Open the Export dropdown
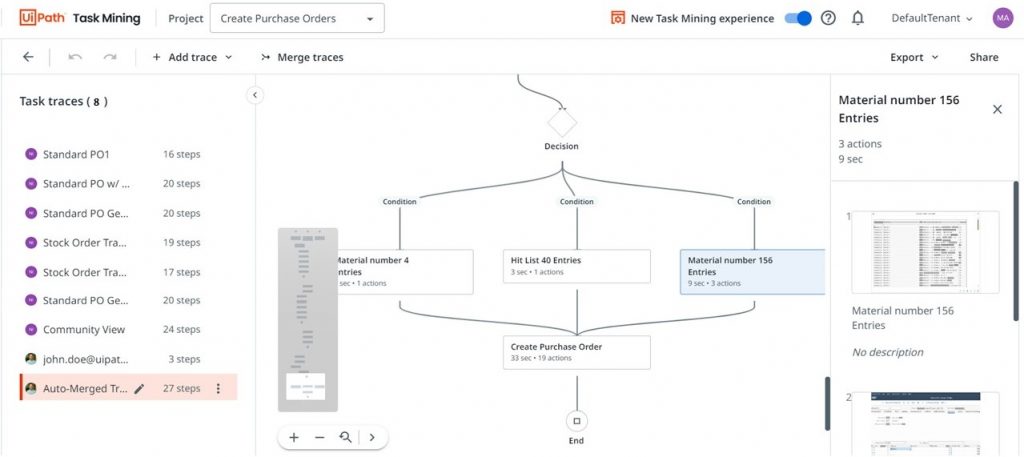The height and width of the screenshot is (457, 1024). click(x=914, y=57)
